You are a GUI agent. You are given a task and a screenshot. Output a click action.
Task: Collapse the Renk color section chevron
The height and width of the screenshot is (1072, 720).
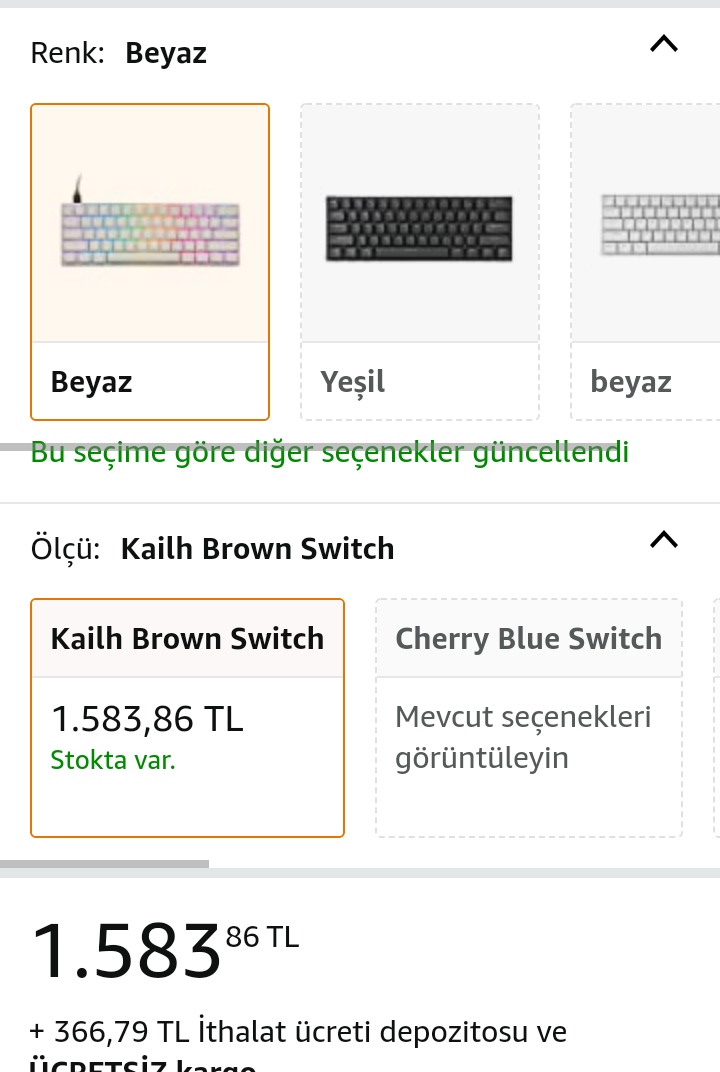tap(663, 44)
